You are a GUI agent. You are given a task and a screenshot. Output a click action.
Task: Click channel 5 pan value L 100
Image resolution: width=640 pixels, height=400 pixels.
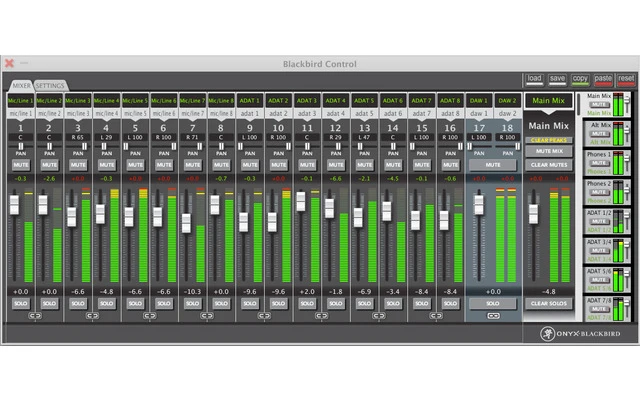(135, 138)
